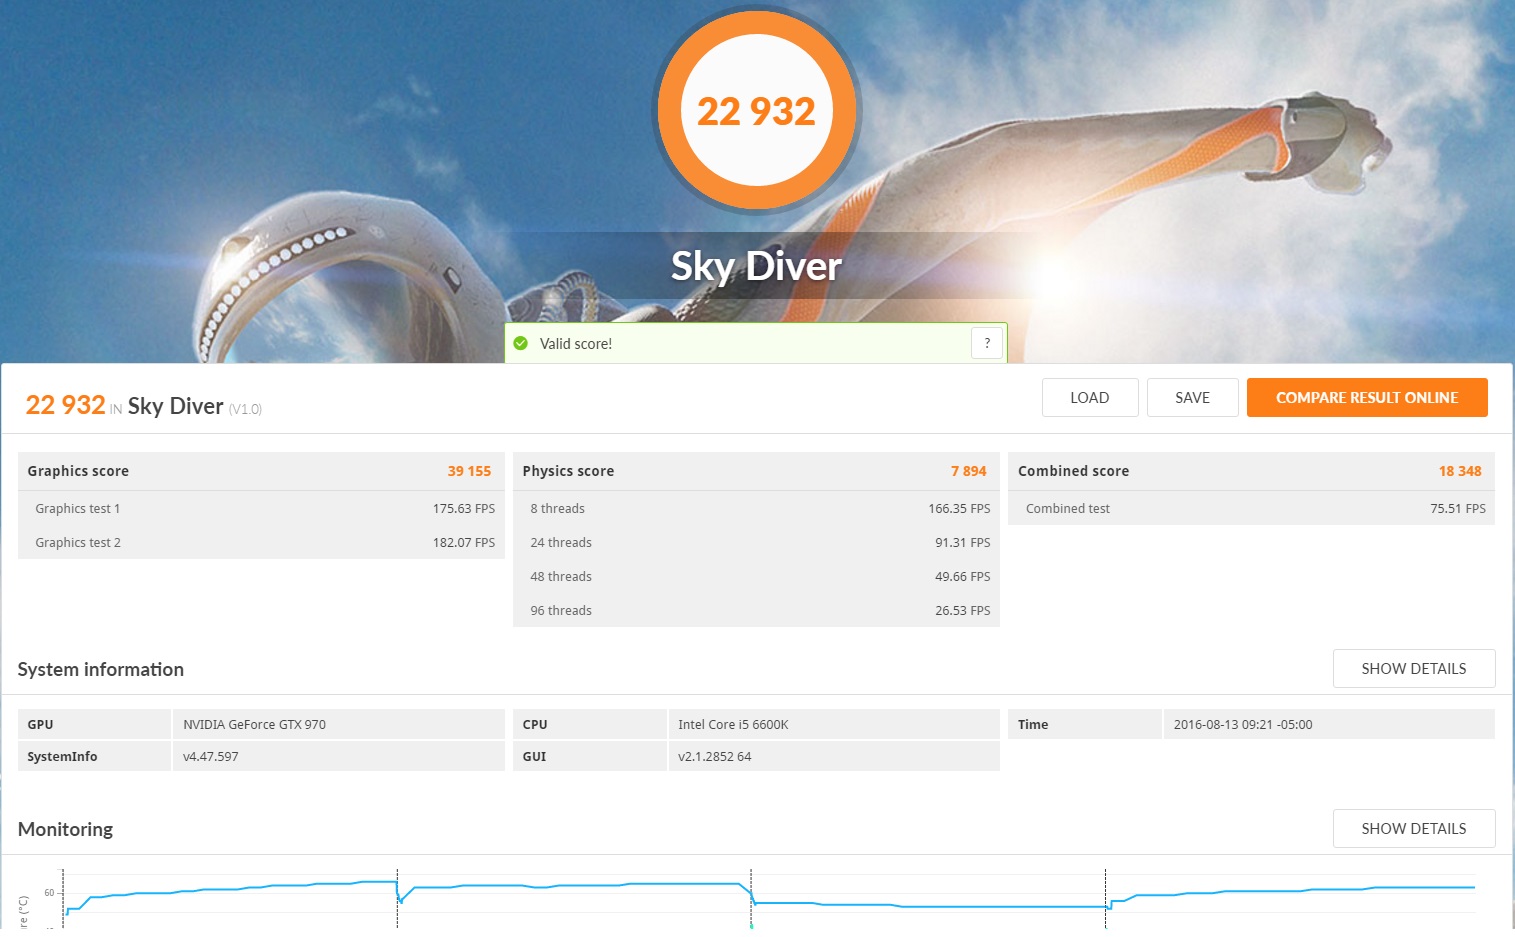Select Graphics test 1 row label
This screenshot has width=1515, height=937.
[77, 508]
